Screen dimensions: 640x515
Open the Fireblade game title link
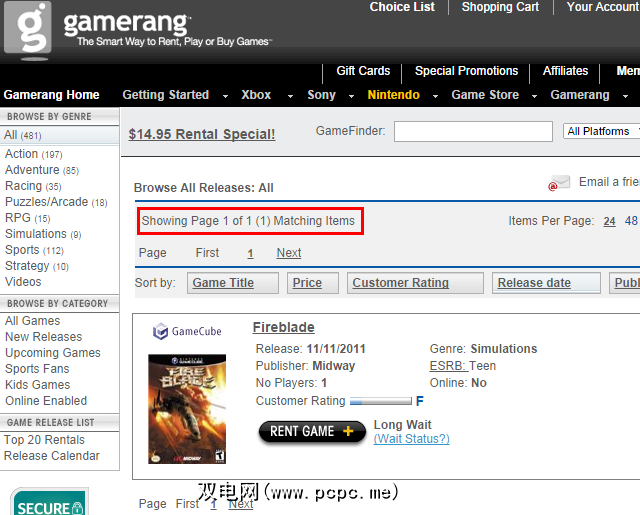[x=284, y=327]
